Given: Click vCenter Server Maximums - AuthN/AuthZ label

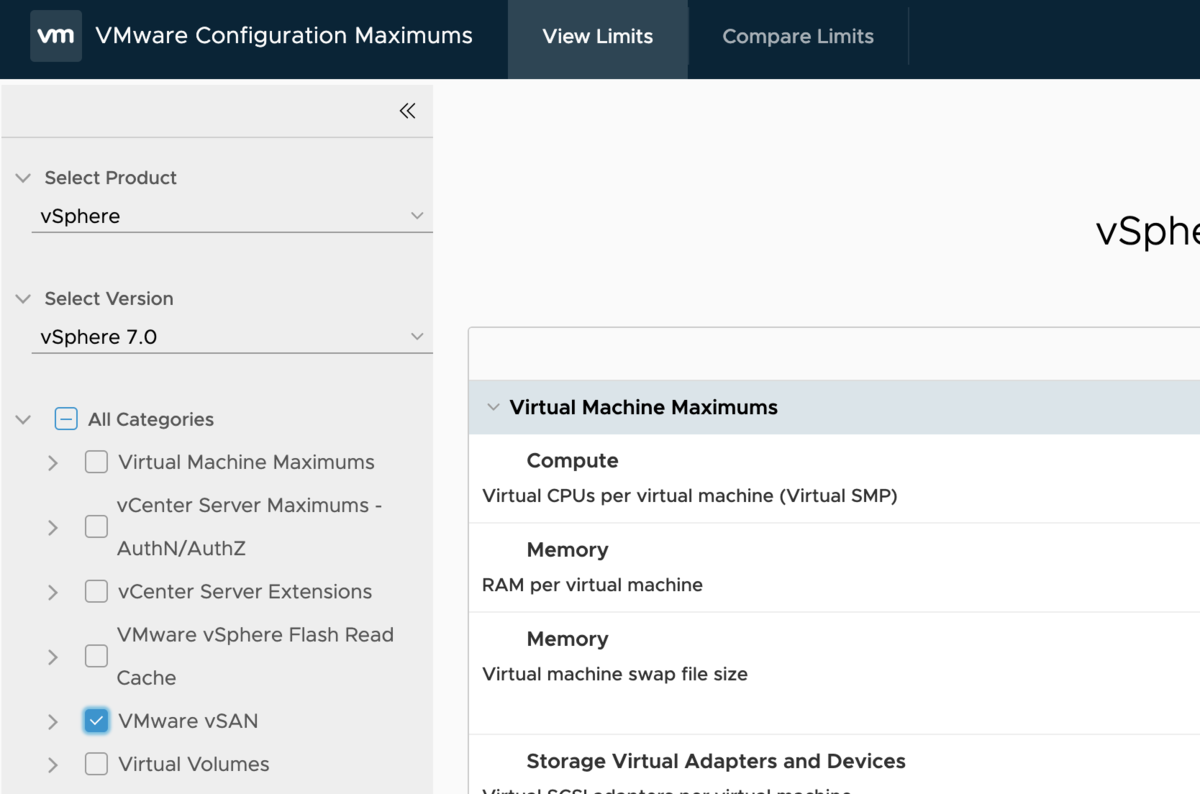Looking at the screenshot, I should point(249,527).
